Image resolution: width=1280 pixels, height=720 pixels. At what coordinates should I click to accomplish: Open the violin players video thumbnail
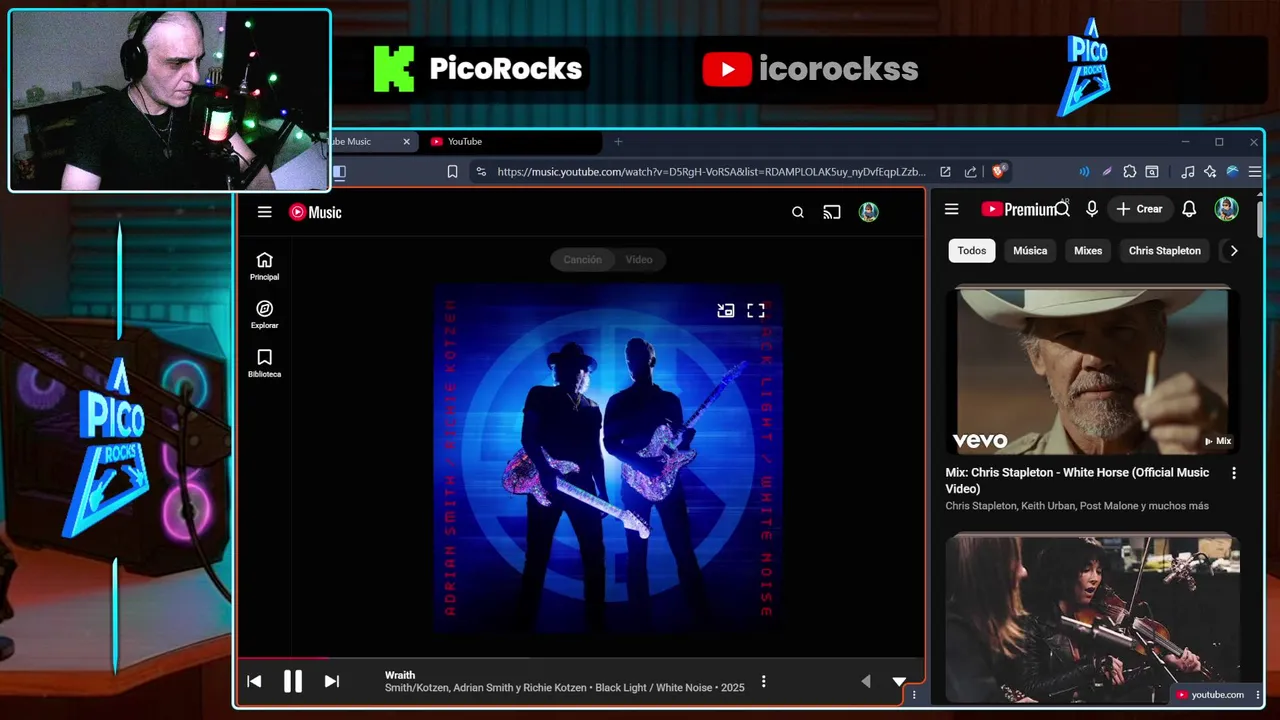pyautogui.click(x=1093, y=618)
